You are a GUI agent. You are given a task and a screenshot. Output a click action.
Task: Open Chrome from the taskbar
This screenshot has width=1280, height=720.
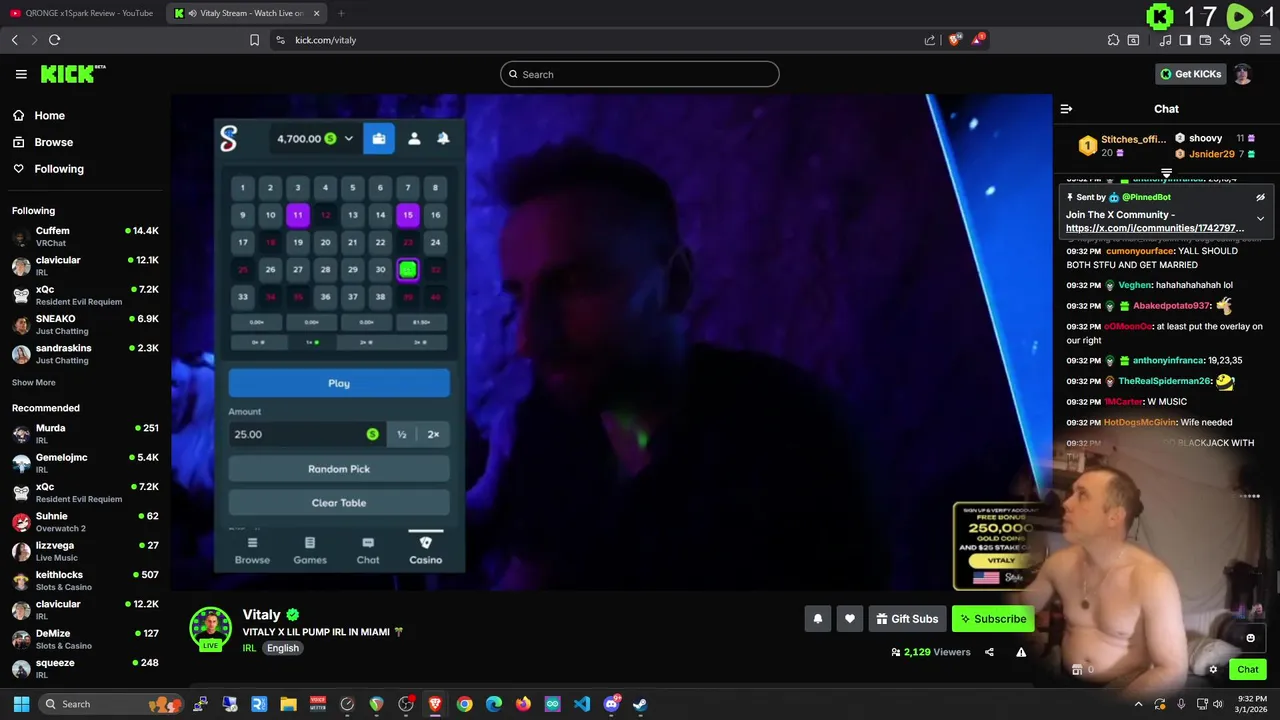pyautogui.click(x=464, y=704)
